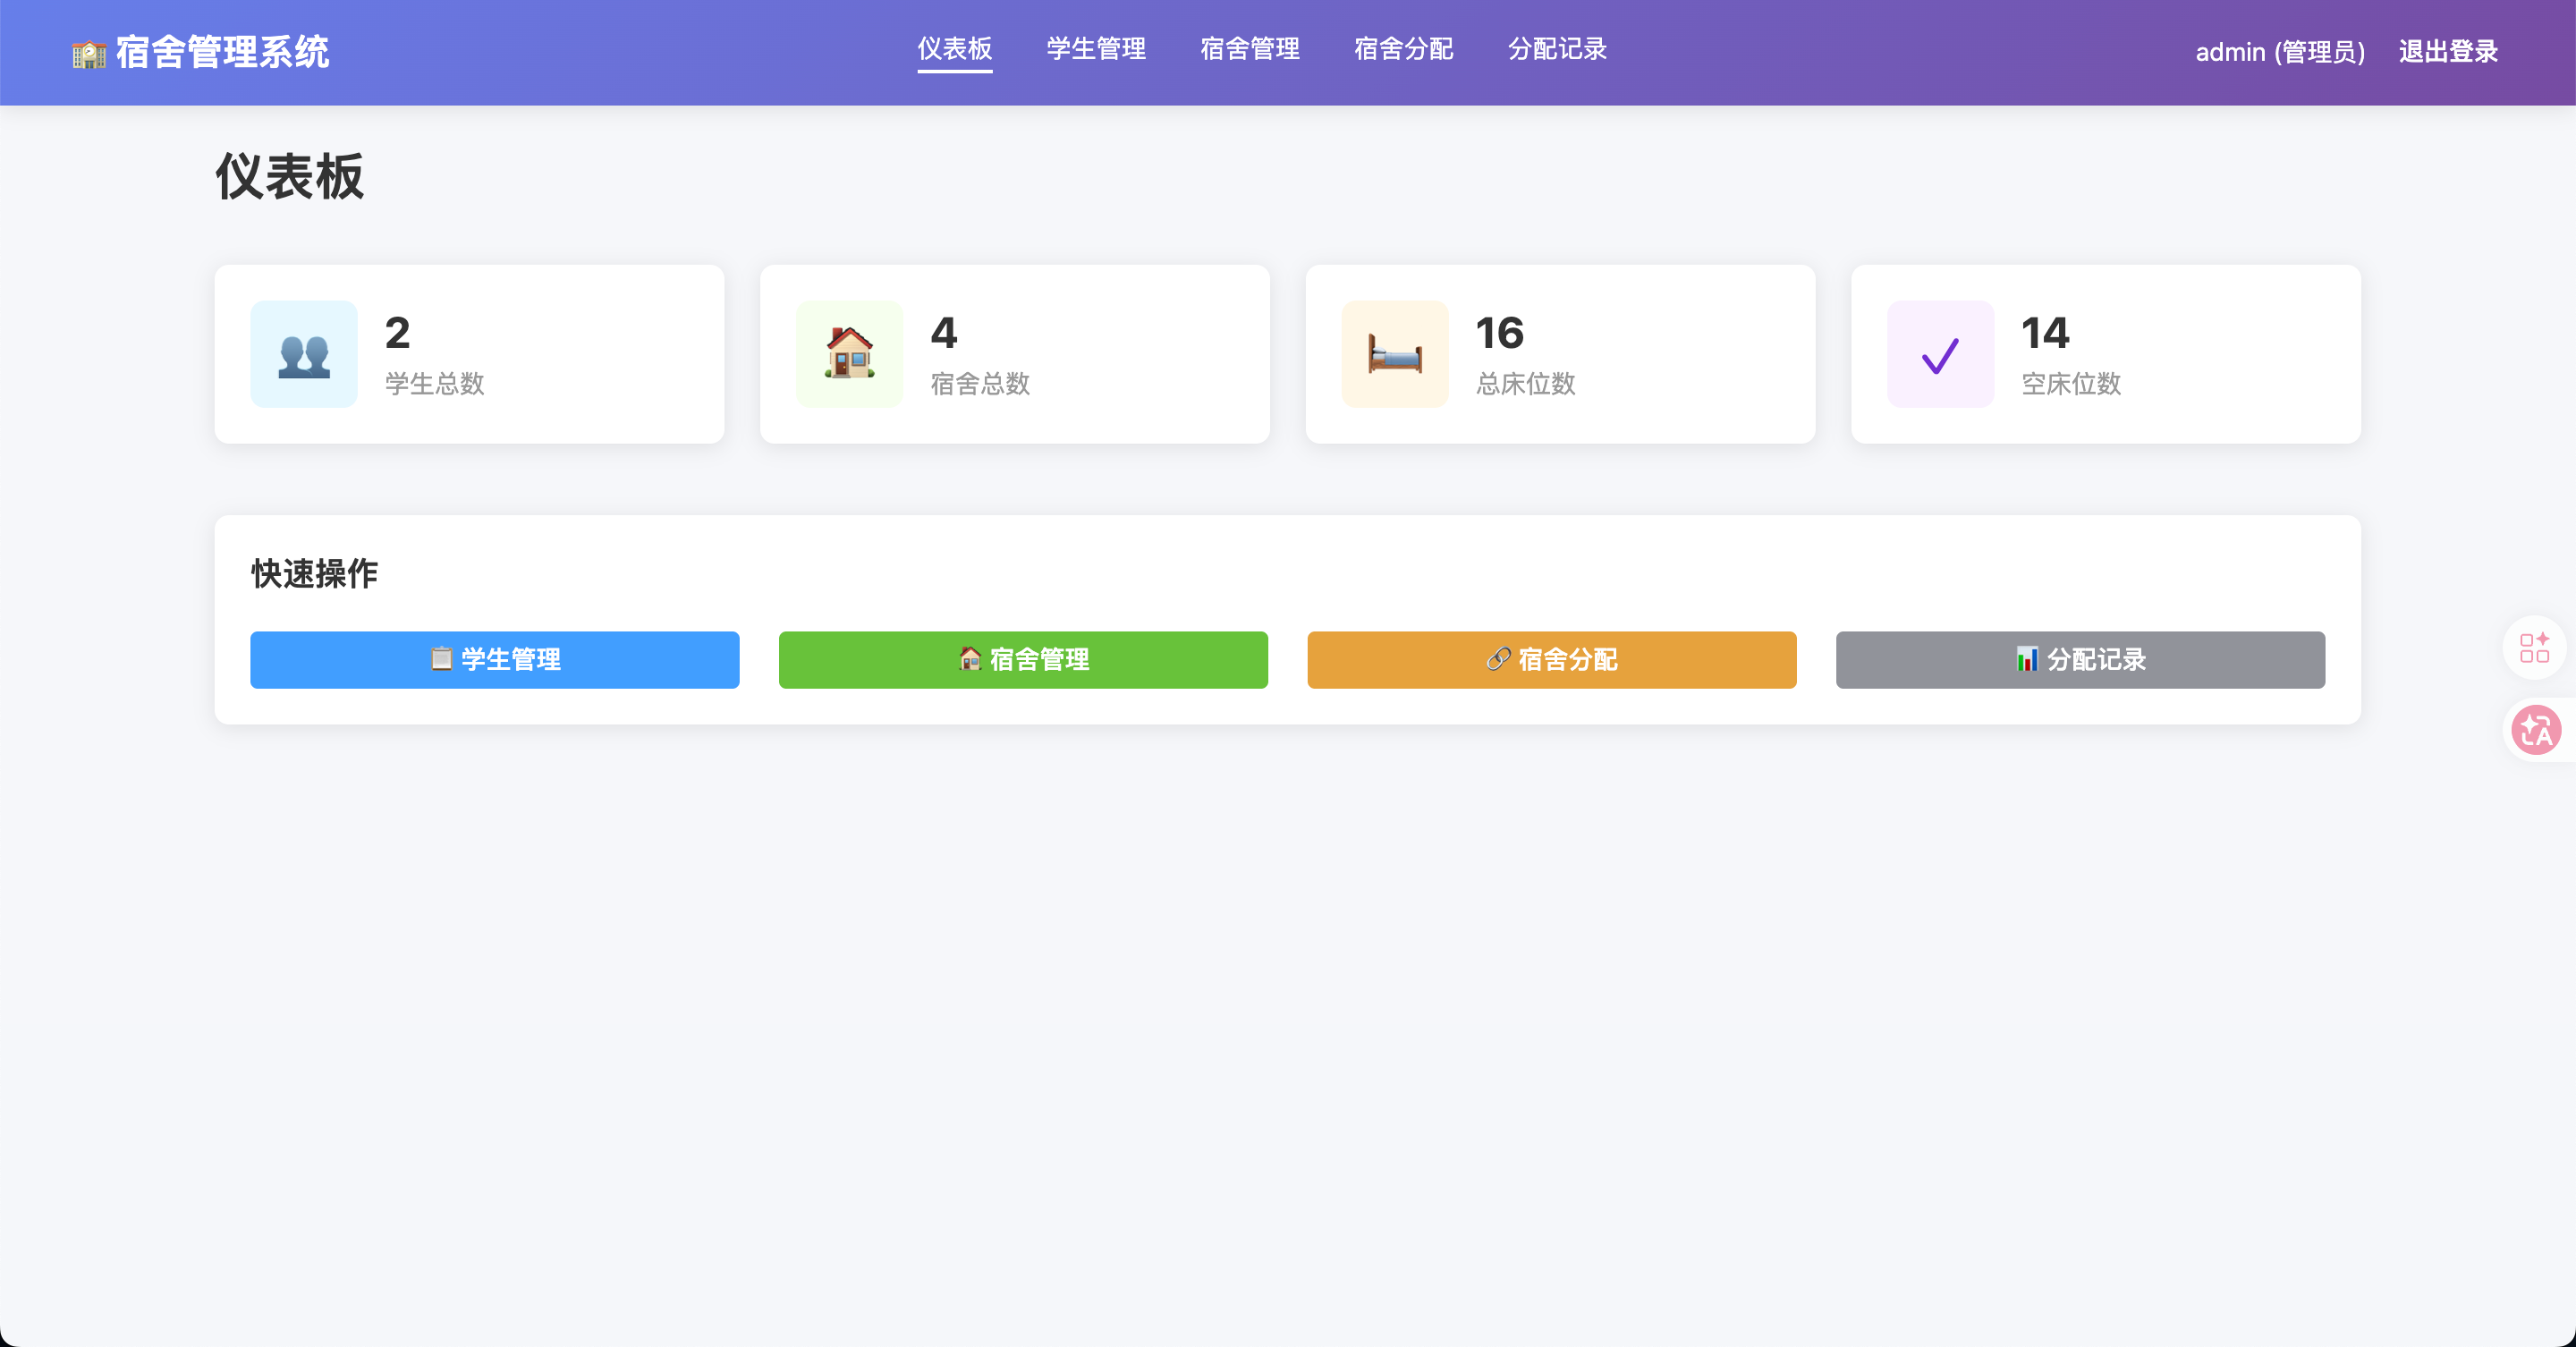Click the 宿舍管理系统 site title
Viewport: 2576px width, 1347px height.
pos(222,52)
